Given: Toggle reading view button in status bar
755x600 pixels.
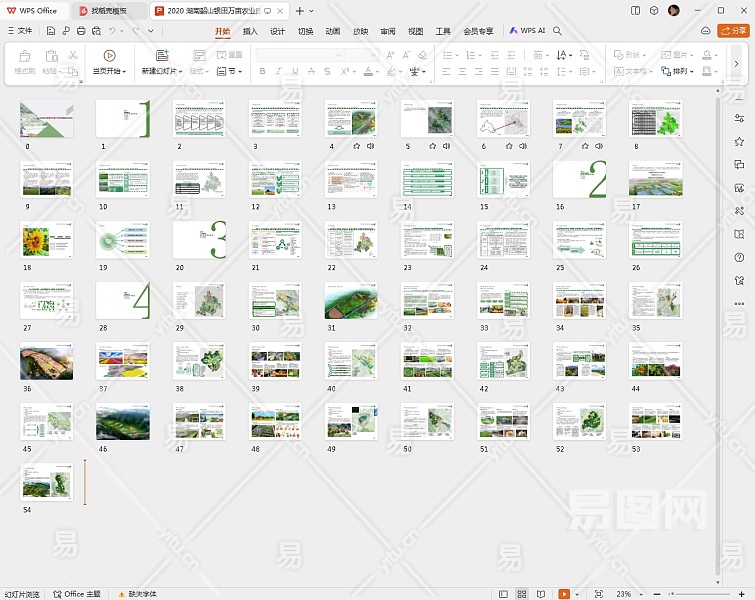Looking at the screenshot, I should click(x=541, y=594).
